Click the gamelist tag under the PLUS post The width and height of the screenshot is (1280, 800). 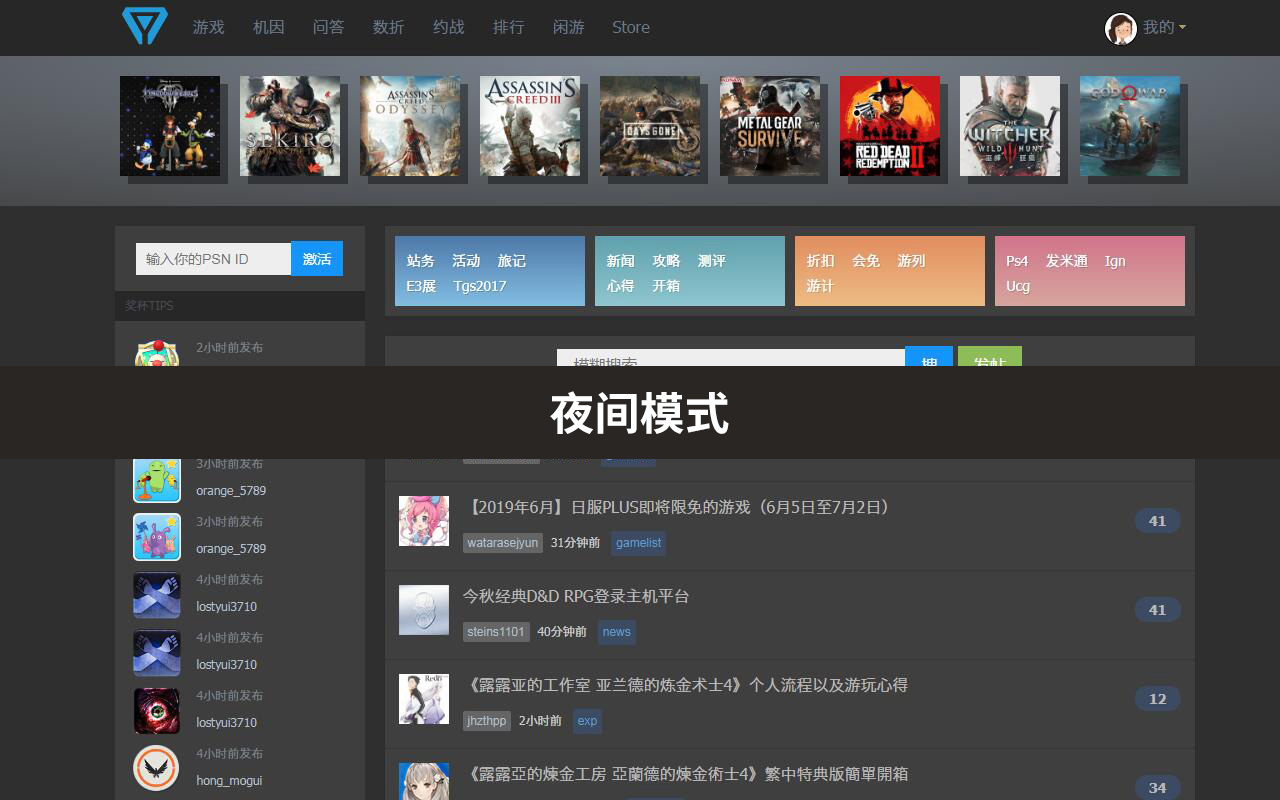point(638,543)
